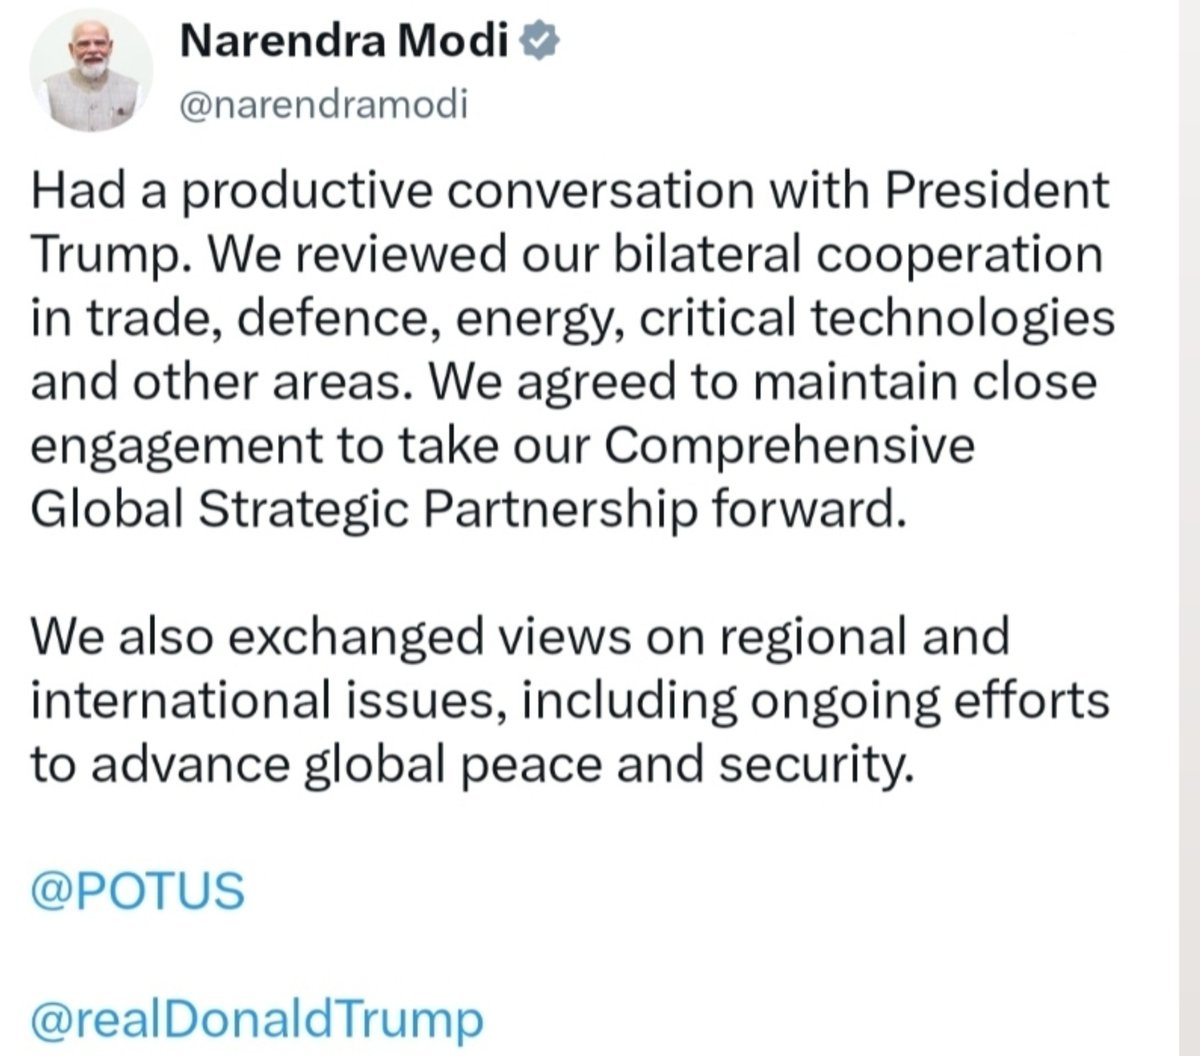Click the word "President" in the tweet
This screenshot has width=1200, height=1056.
[999, 190]
